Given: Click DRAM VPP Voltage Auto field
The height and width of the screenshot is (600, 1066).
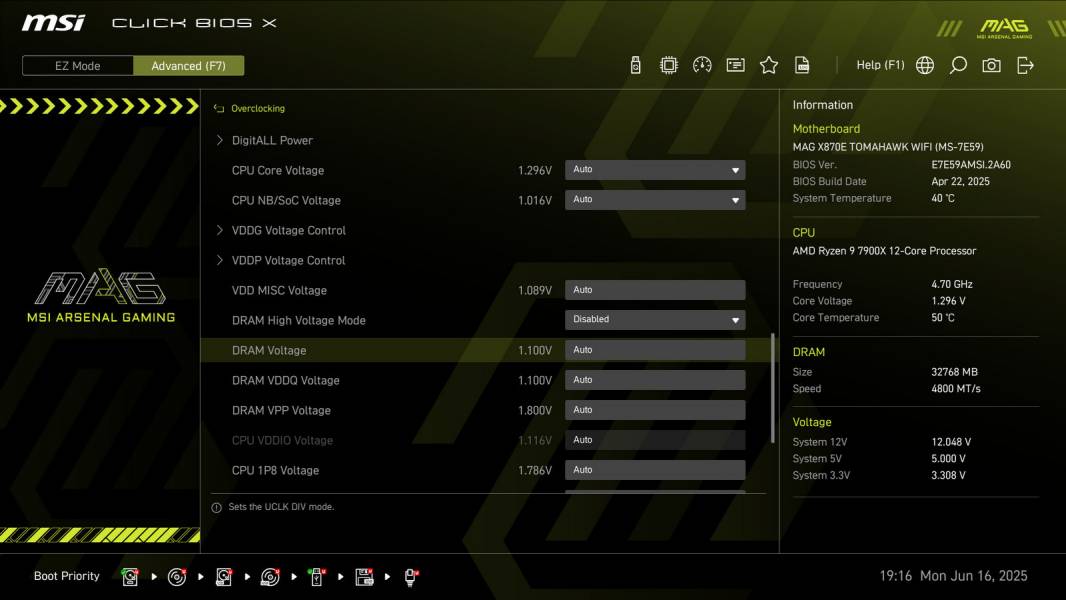Looking at the screenshot, I should click(x=655, y=410).
